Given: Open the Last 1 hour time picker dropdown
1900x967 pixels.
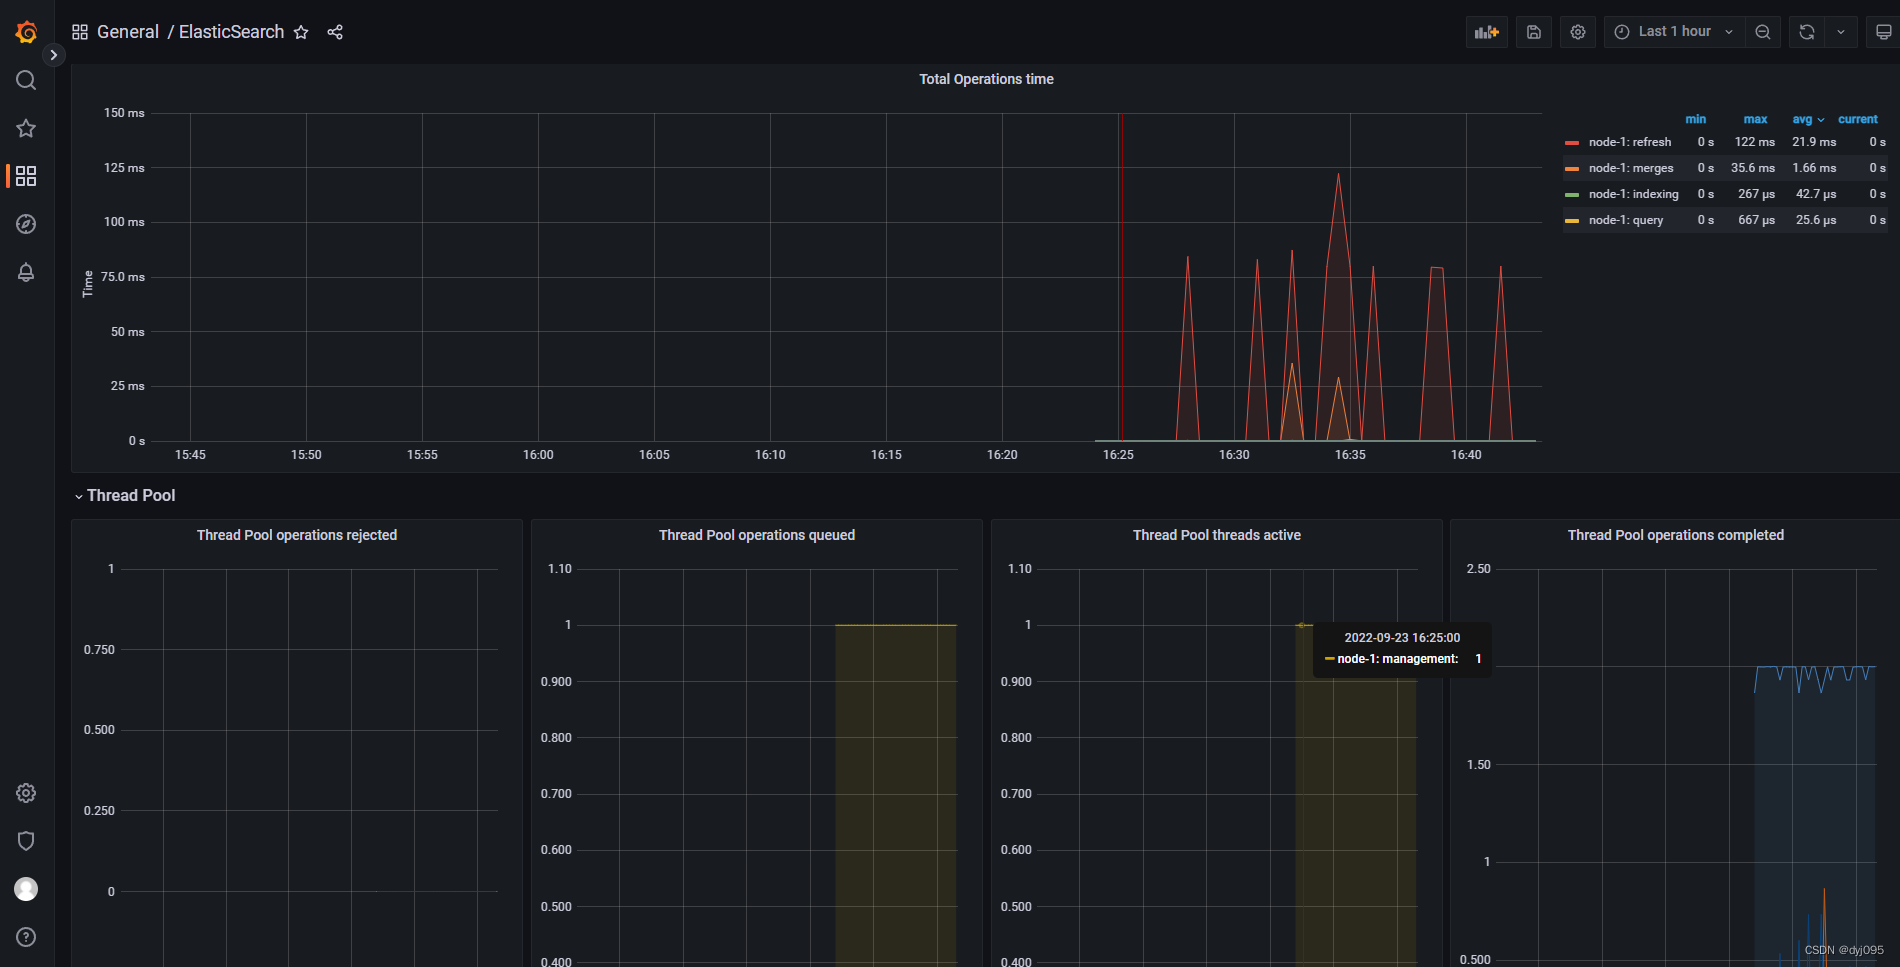Looking at the screenshot, I should tap(1673, 31).
